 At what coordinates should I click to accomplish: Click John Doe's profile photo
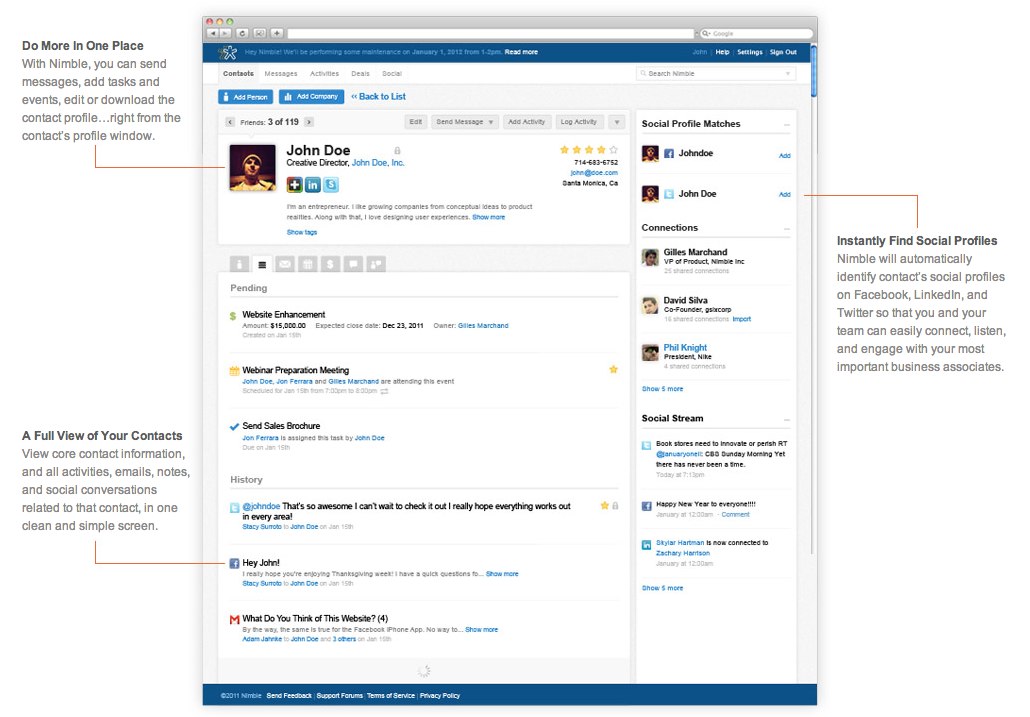point(252,167)
